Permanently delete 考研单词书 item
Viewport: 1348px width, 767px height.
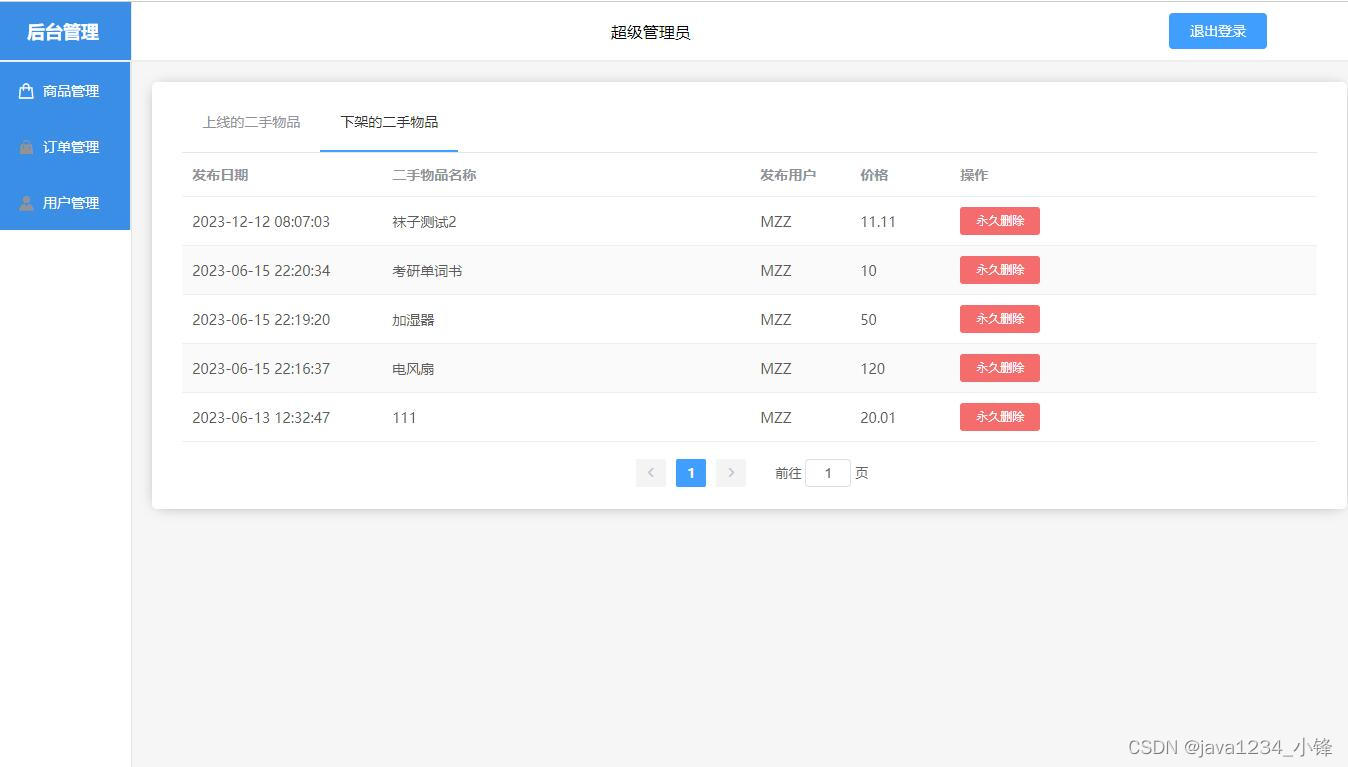coord(1000,270)
